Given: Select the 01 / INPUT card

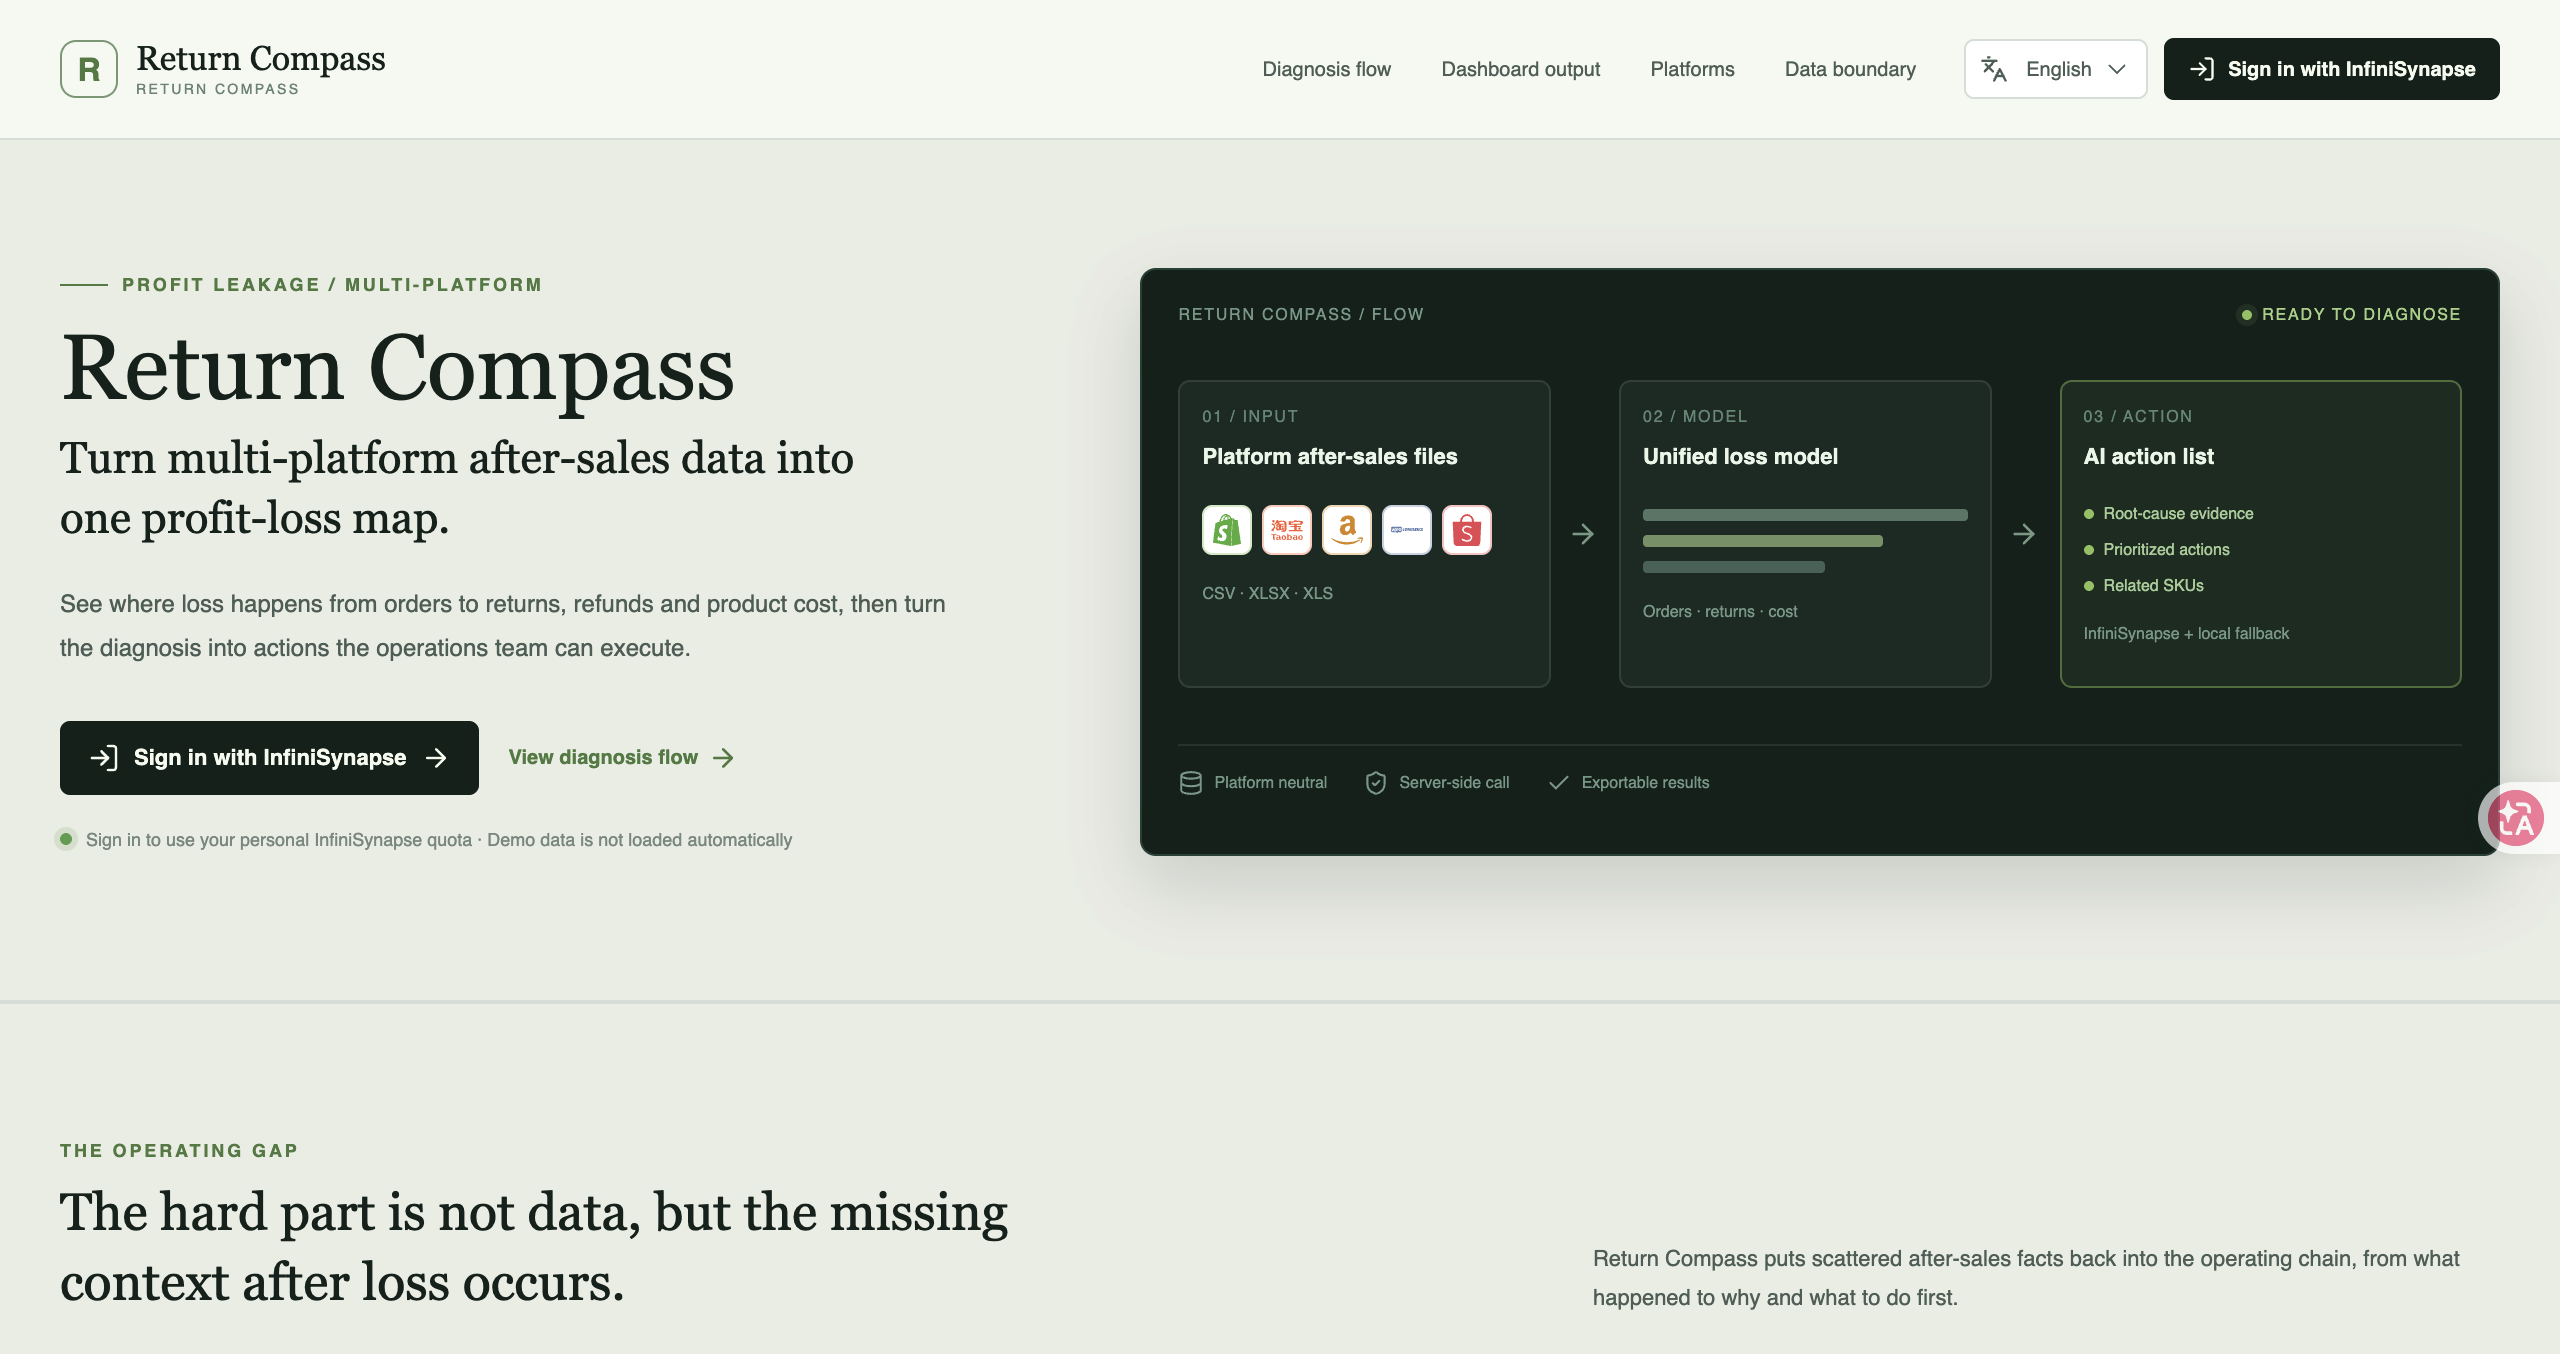Looking at the screenshot, I should 1364,534.
